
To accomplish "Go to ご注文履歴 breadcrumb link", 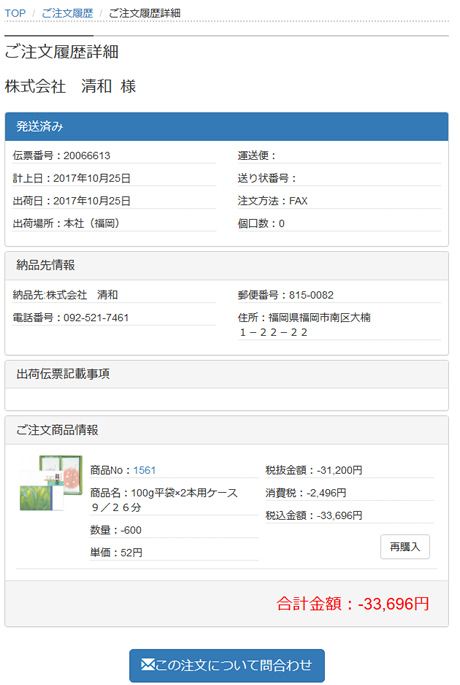I will 67,13.
